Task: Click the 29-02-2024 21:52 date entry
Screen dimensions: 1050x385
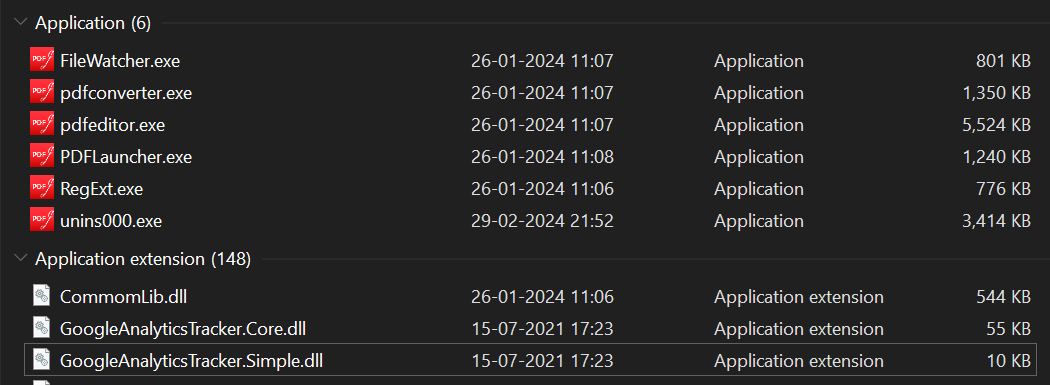Action: tap(542, 221)
